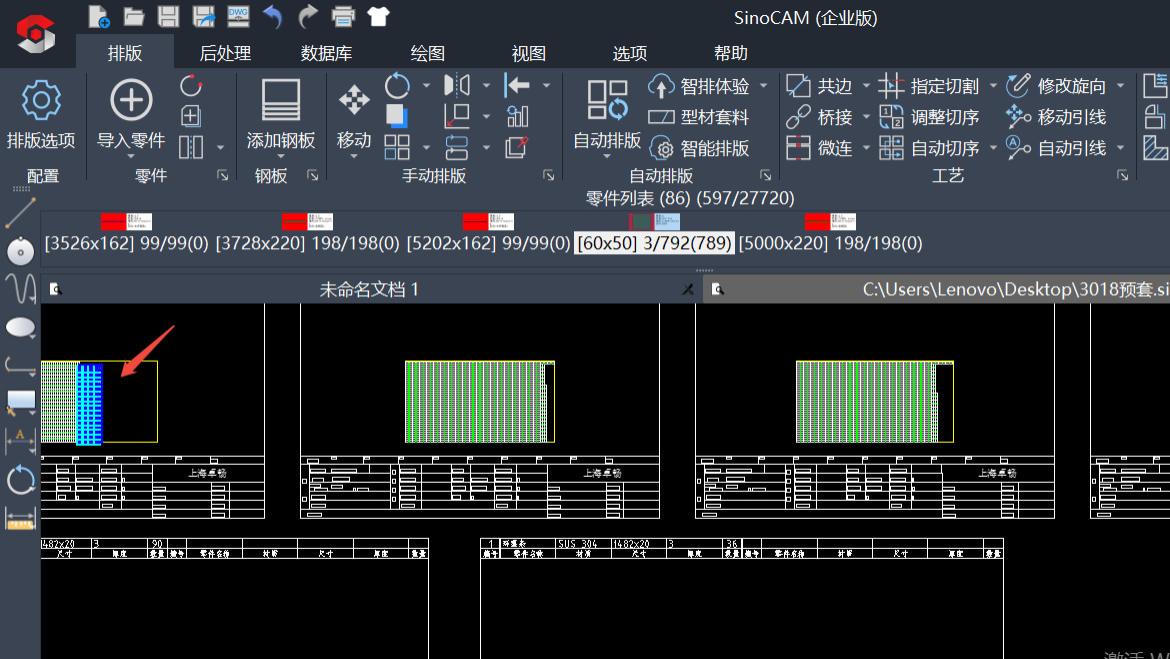Select the circle tool in sidebar
The width and height of the screenshot is (1170, 659).
click(x=20, y=252)
